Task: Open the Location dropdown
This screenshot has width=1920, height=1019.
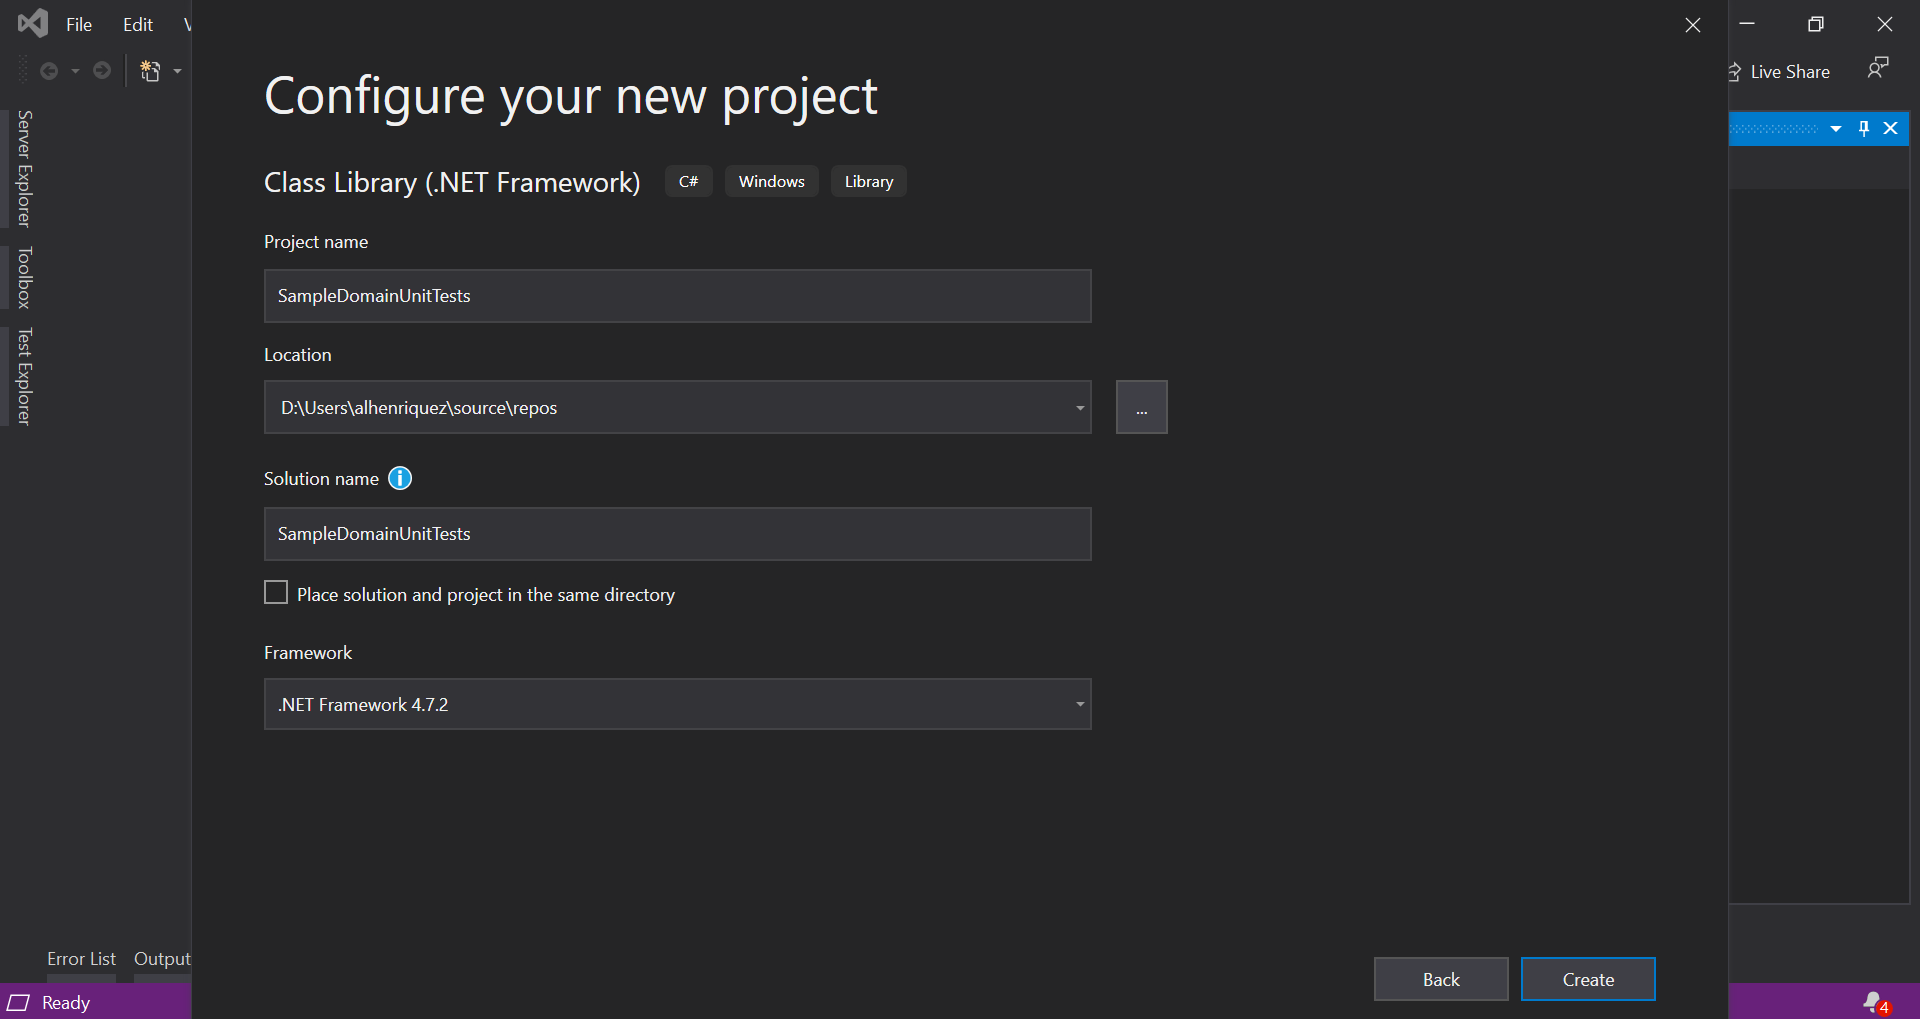Action: 1078,407
